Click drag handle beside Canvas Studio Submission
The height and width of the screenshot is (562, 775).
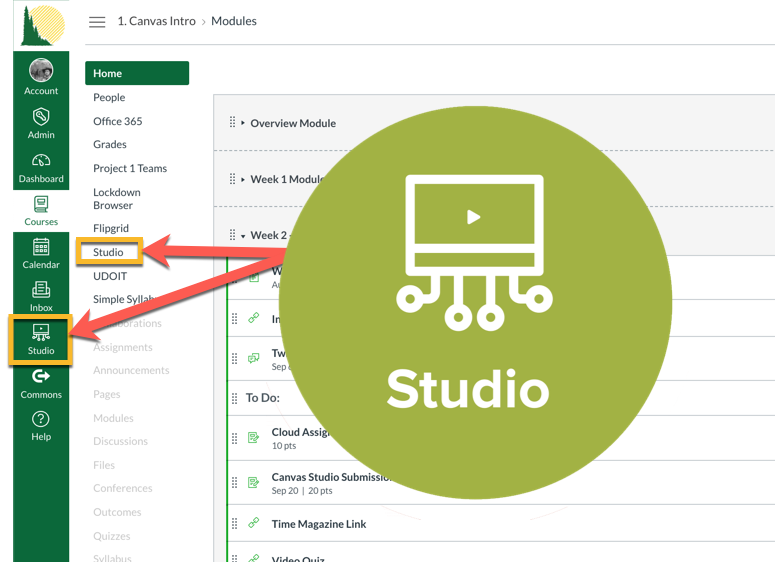(234, 482)
